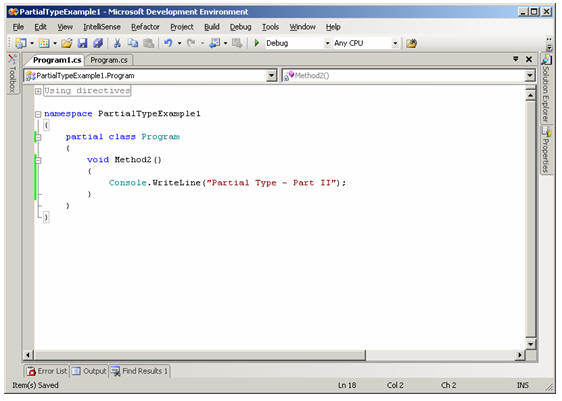Viewport: 562px width, 401px height.
Task: Open the Add New Item dropdown arrow
Action: pos(55,43)
